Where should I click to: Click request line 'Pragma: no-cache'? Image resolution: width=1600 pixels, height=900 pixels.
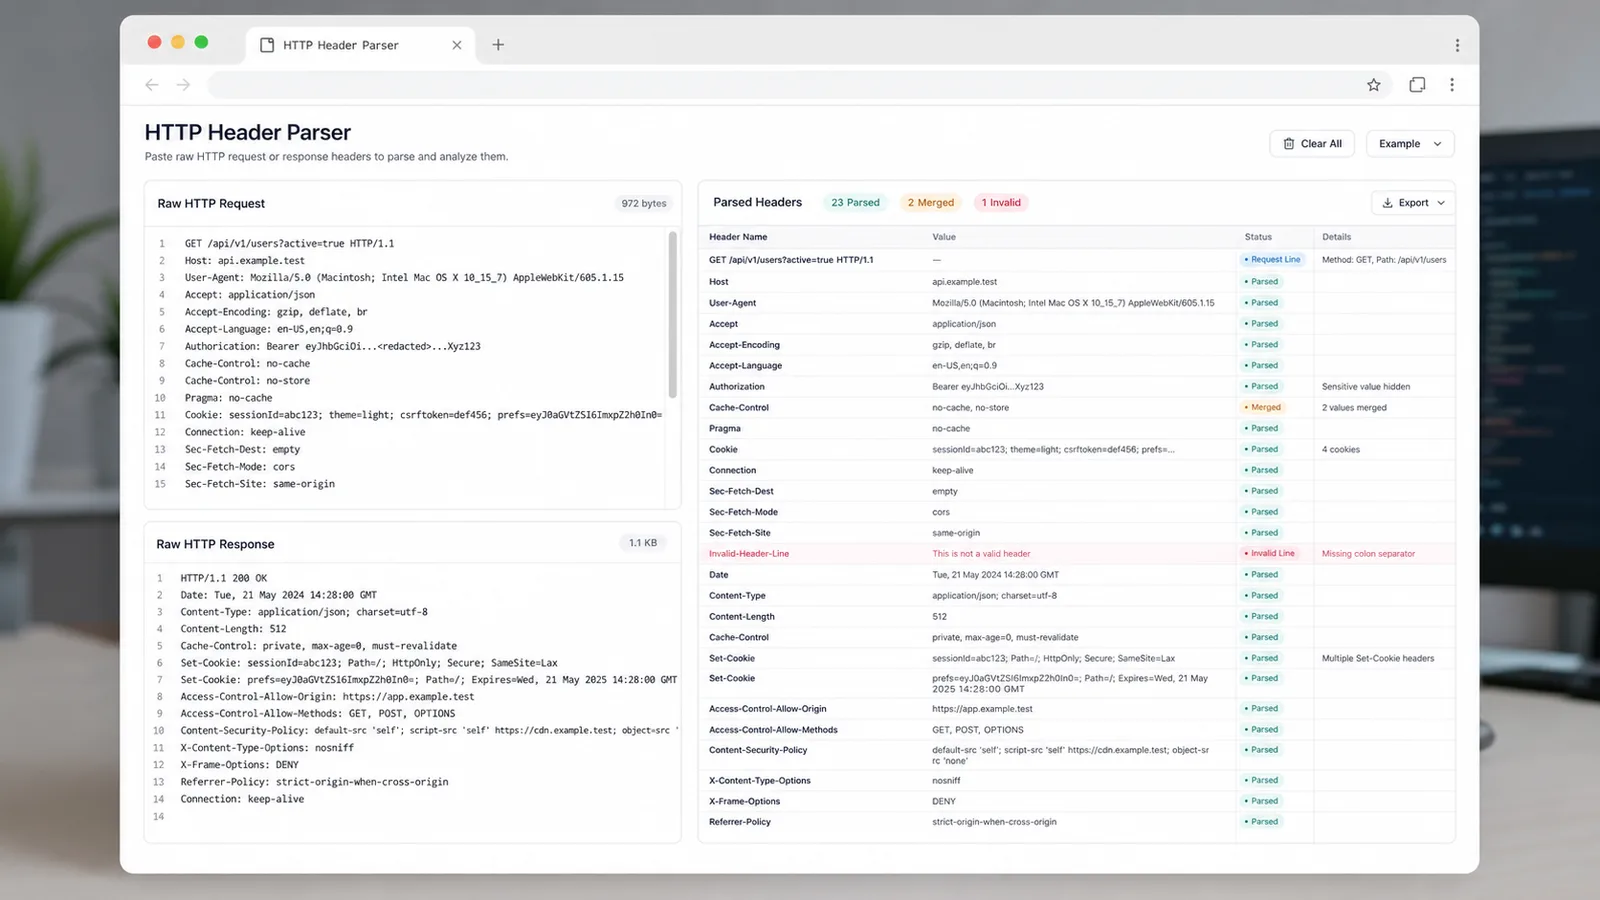tap(228, 398)
